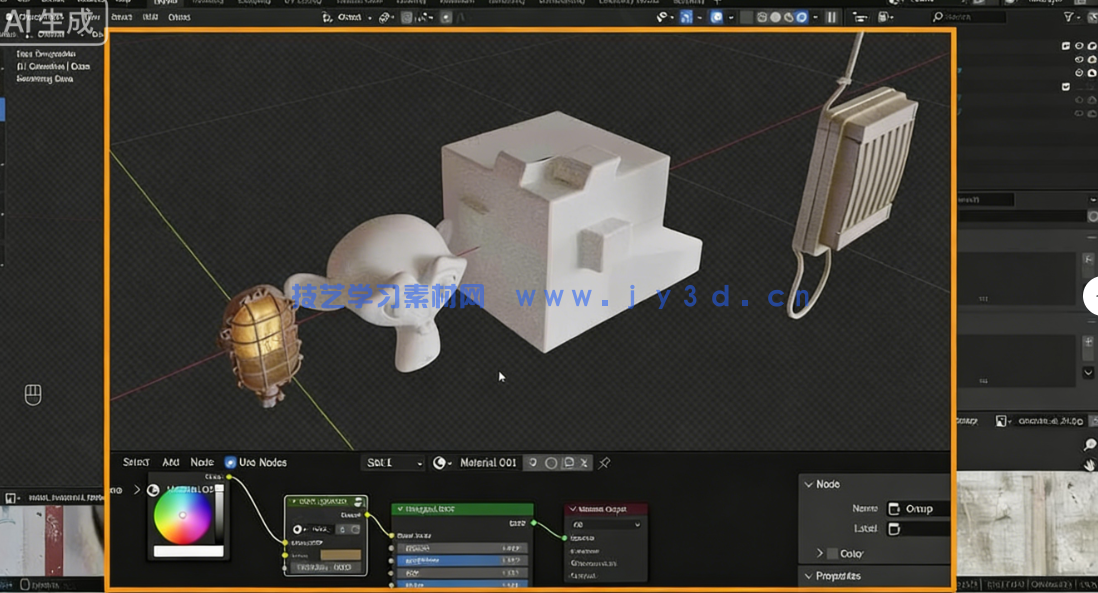This screenshot has width=1098, height=593.
Task: Hide an object with its eye toggle in outliner
Action: (x=1078, y=45)
